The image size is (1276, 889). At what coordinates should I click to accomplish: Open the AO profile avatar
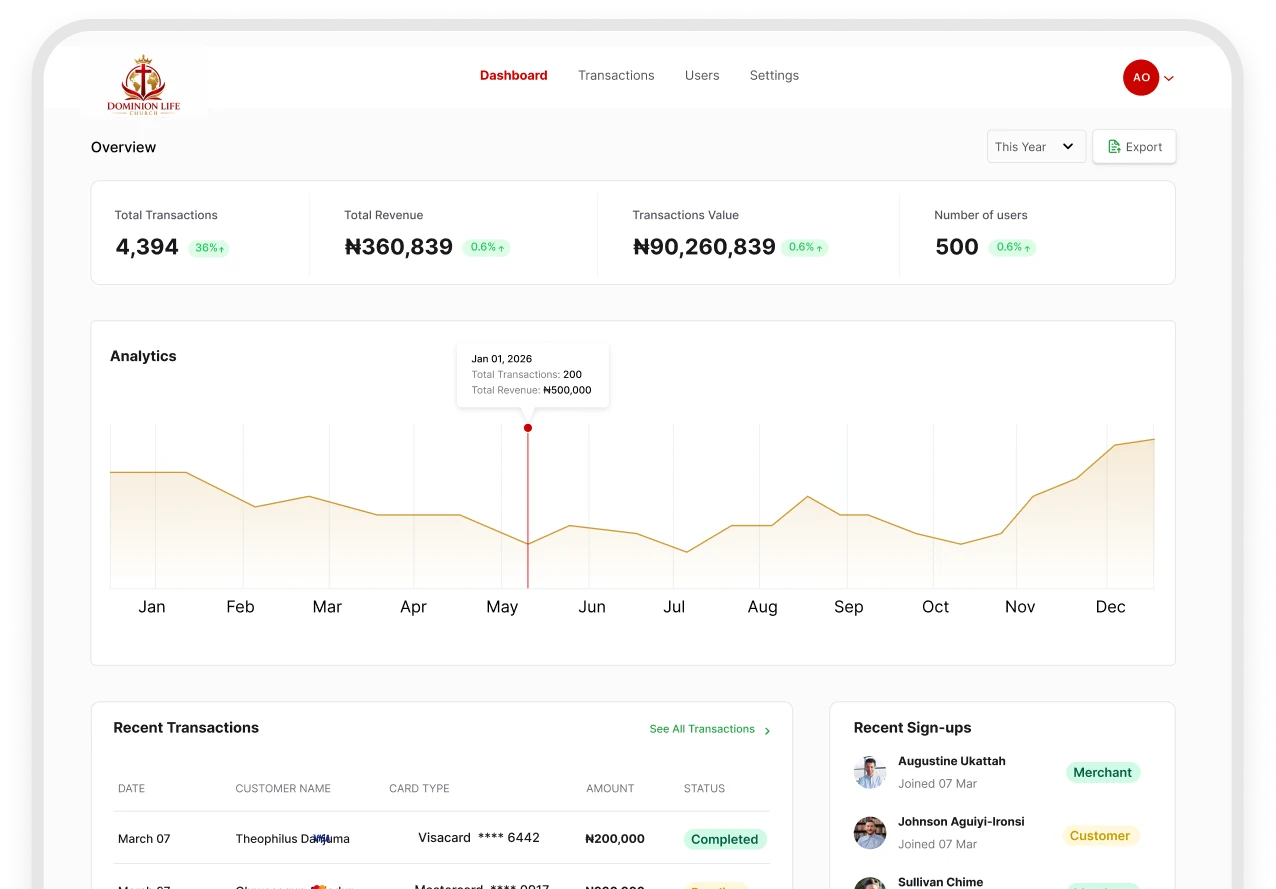tap(1141, 77)
